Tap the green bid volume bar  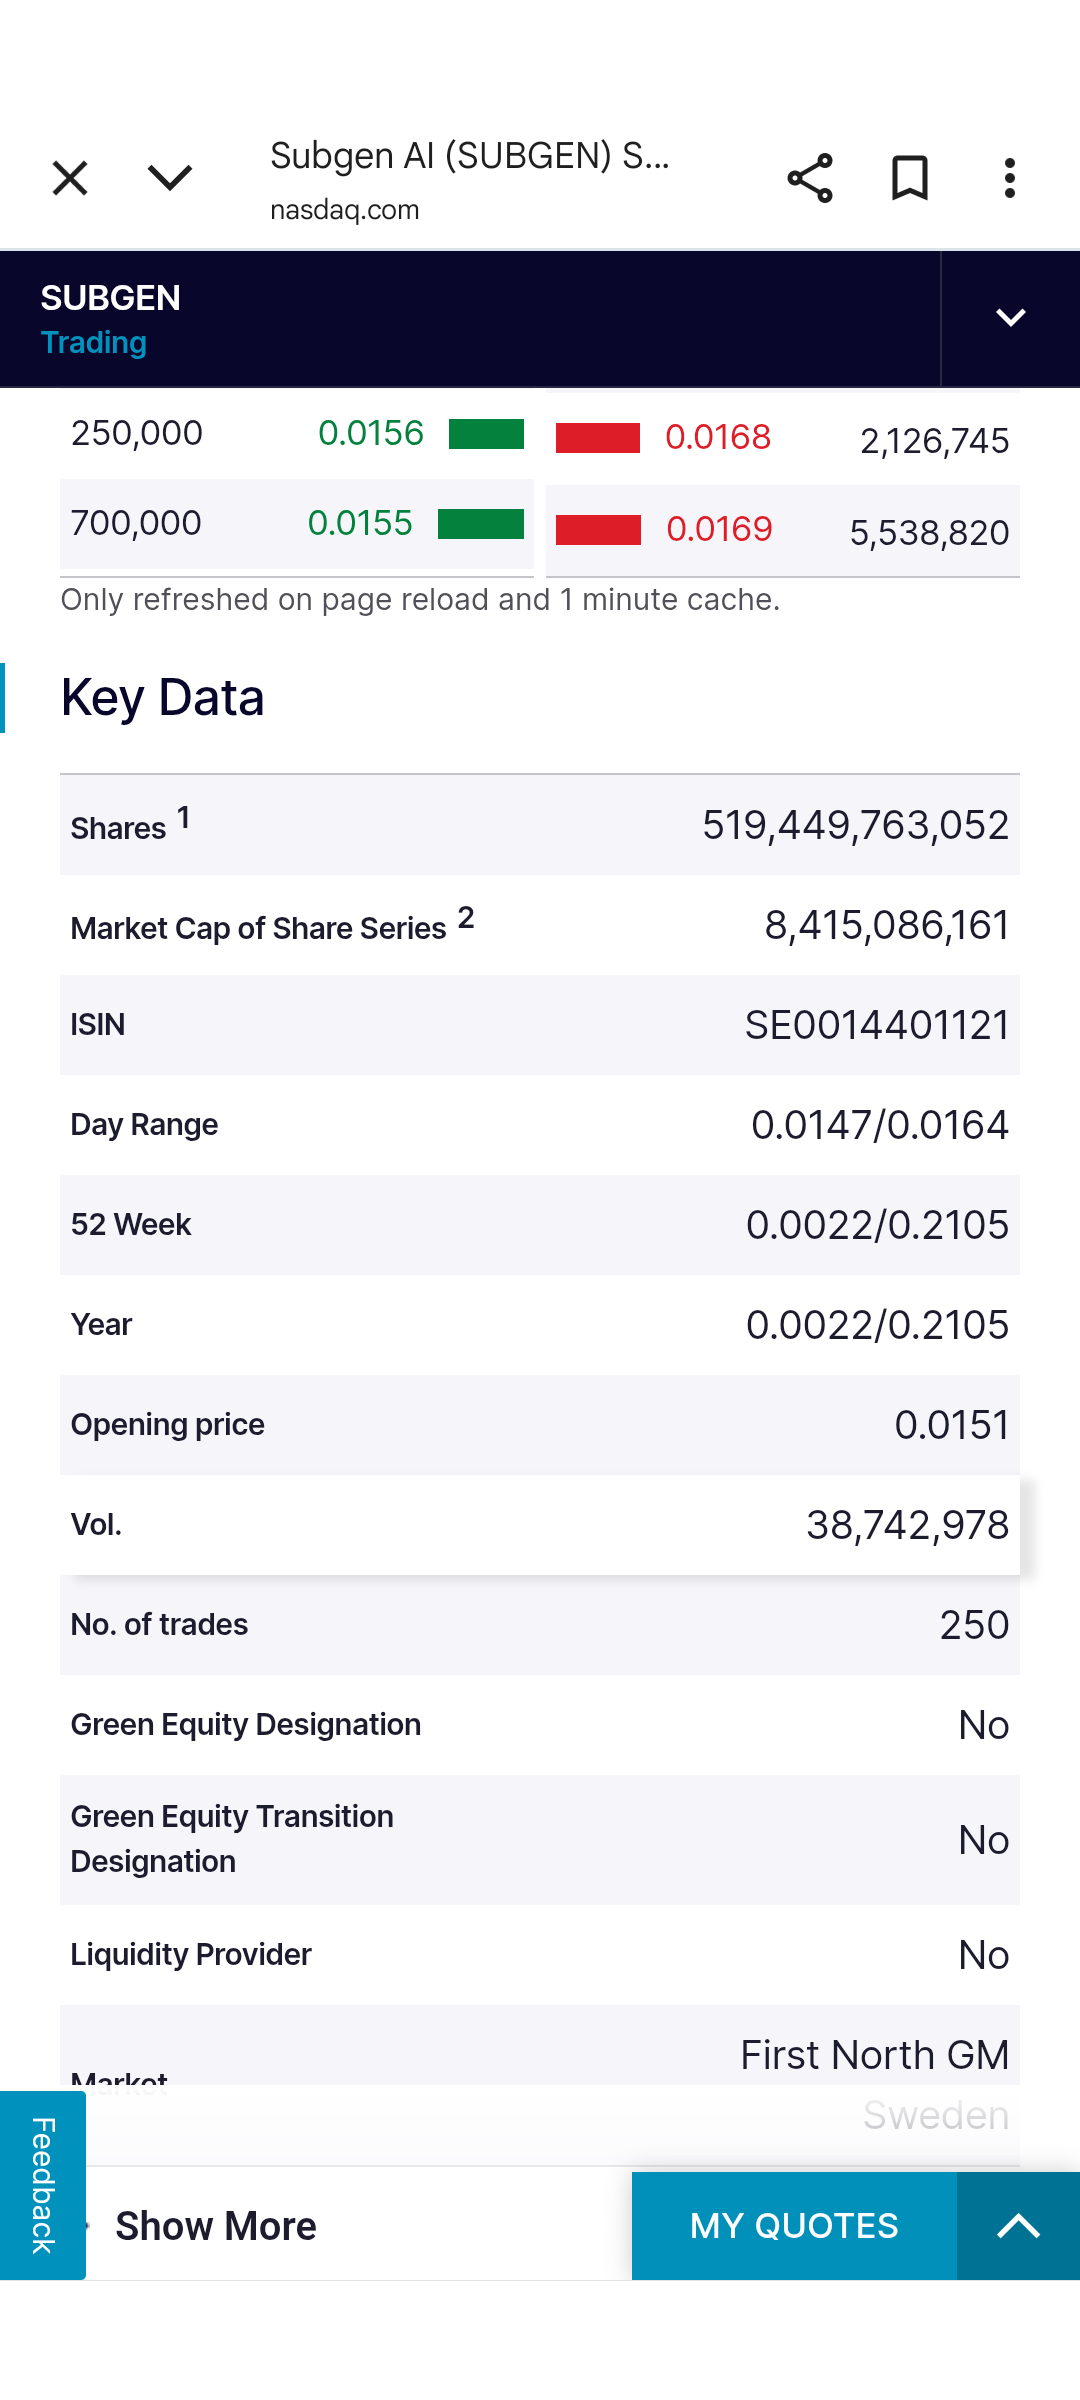tap(487, 435)
